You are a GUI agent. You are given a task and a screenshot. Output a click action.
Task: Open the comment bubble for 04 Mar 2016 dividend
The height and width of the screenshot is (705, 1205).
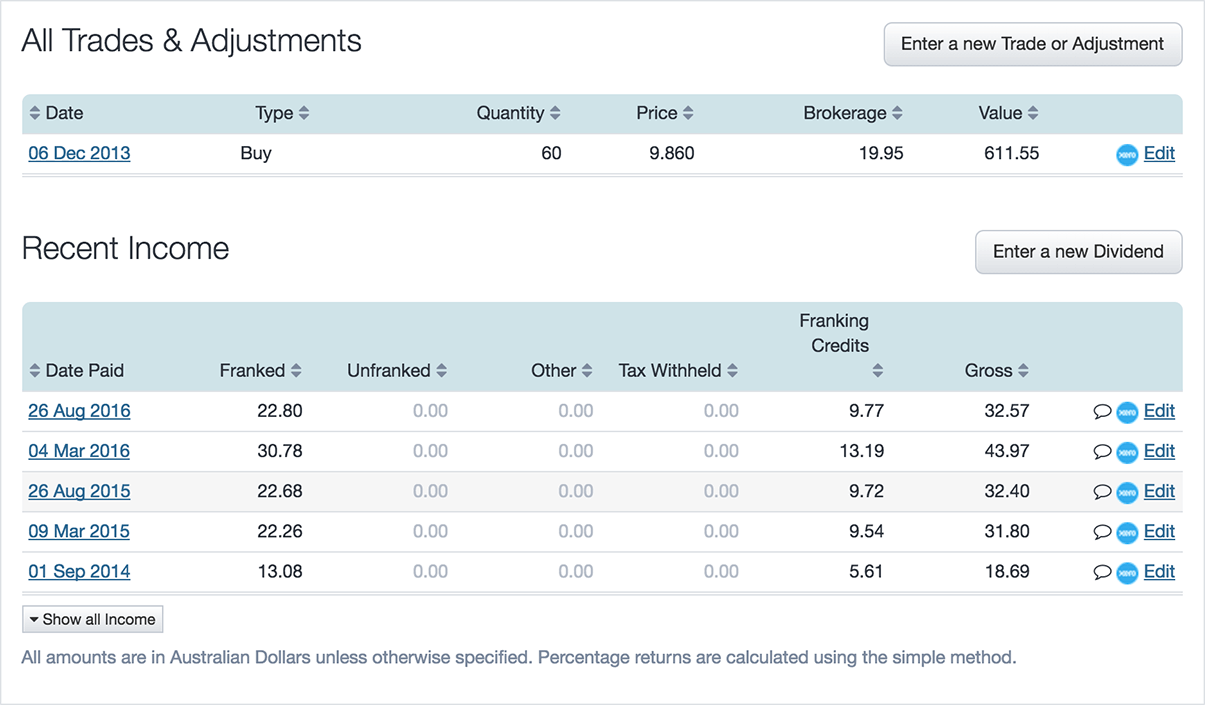pos(1102,452)
